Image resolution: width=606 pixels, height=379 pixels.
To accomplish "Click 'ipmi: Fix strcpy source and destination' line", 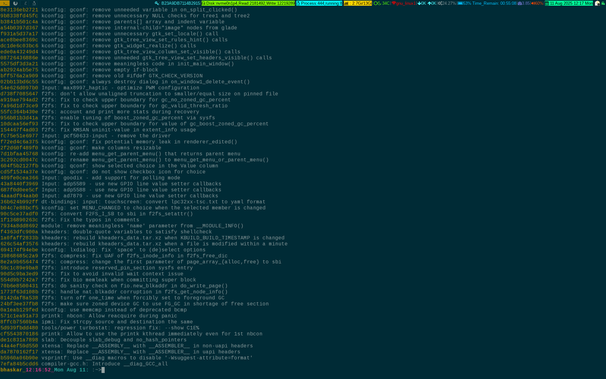I will [x=97, y=321].
